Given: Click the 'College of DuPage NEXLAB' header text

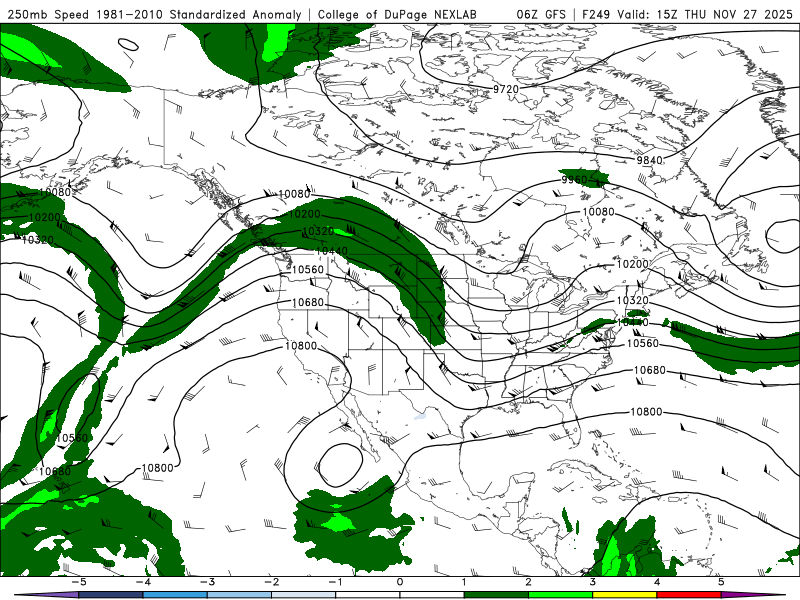Looking at the screenshot, I should point(397,14).
